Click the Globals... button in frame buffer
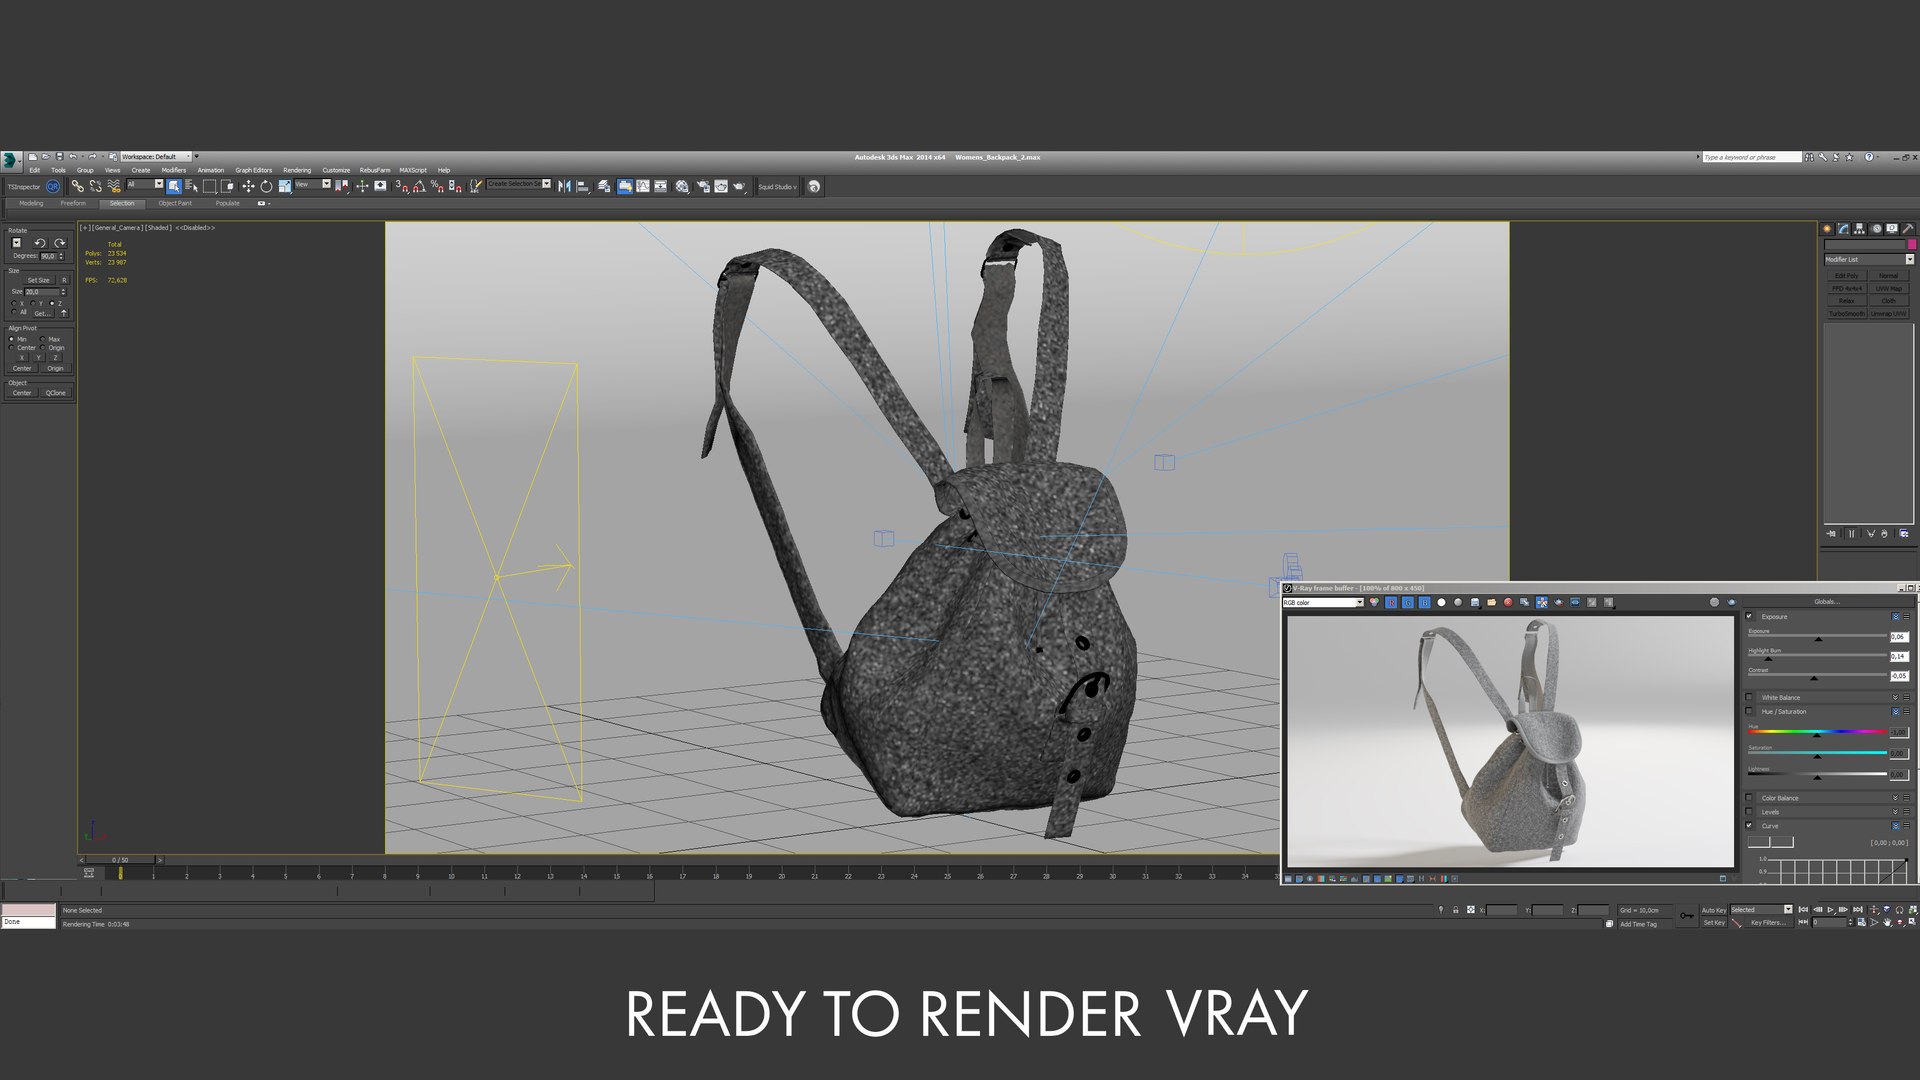The height and width of the screenshot is (1080, 1920). point(1826,602)
